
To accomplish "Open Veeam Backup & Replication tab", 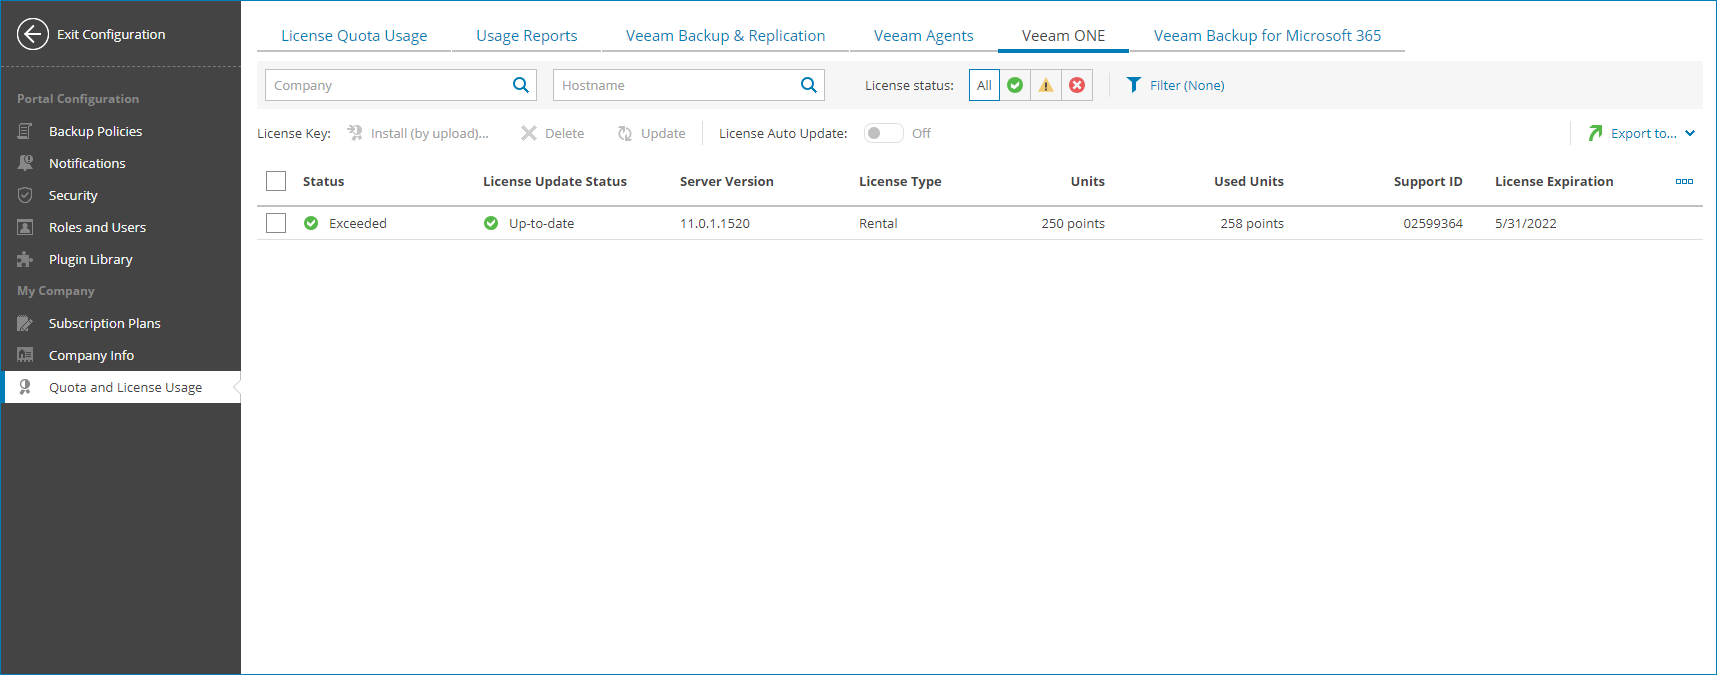I will pyautogui.click(x=726, y=36).
